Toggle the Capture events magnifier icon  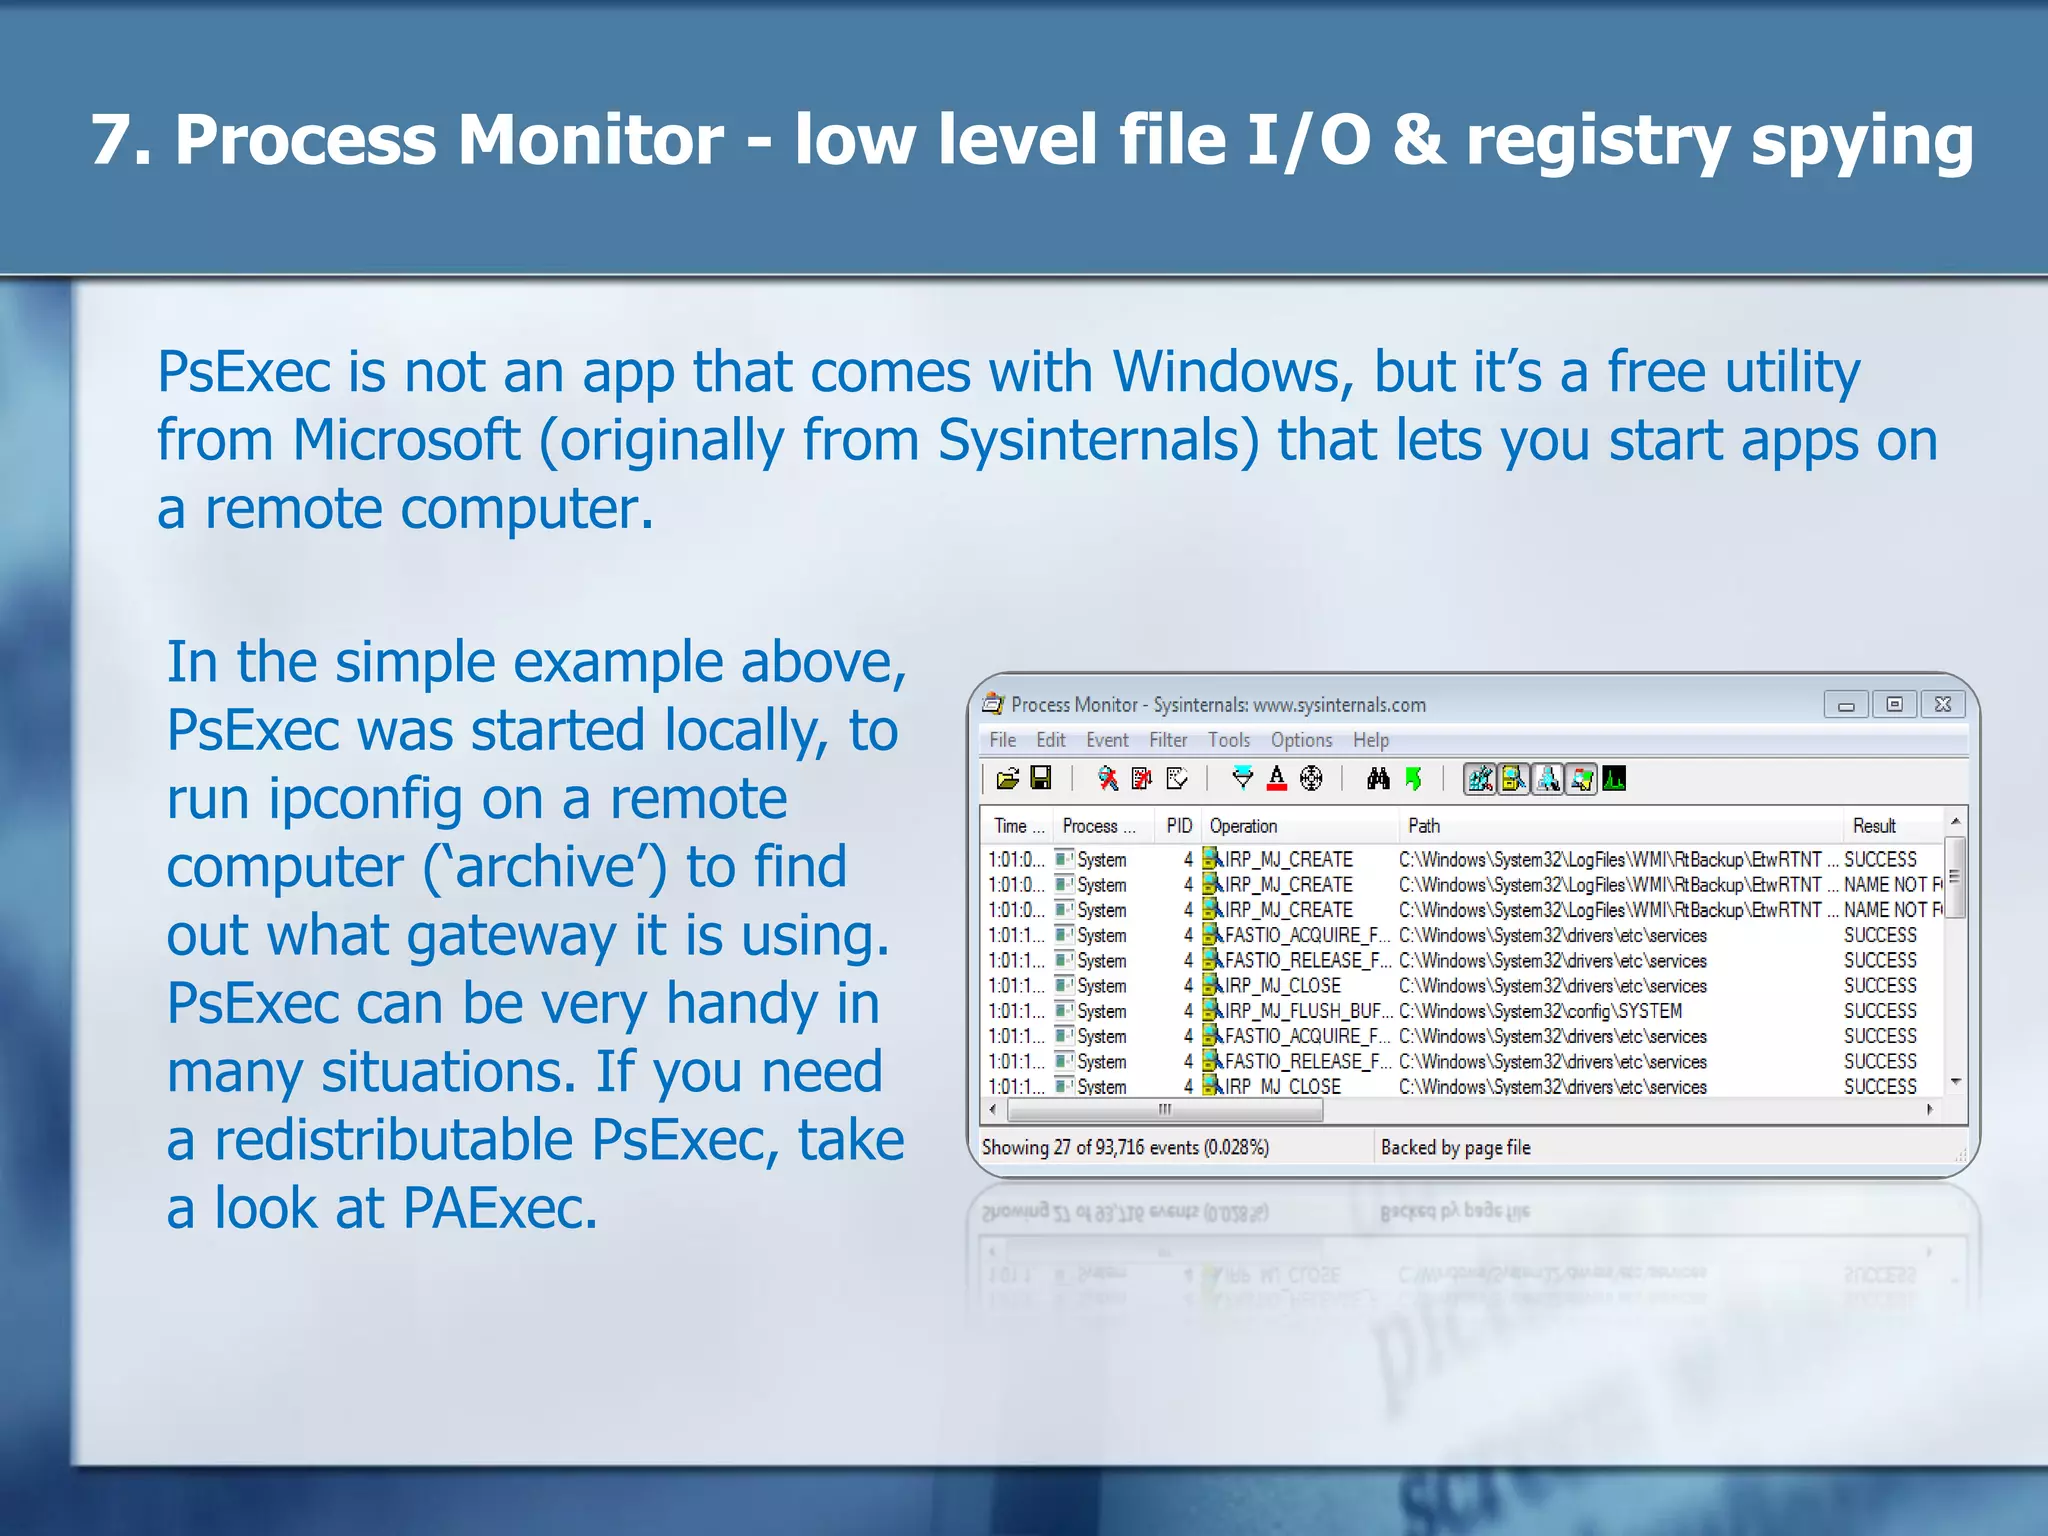1108,778
